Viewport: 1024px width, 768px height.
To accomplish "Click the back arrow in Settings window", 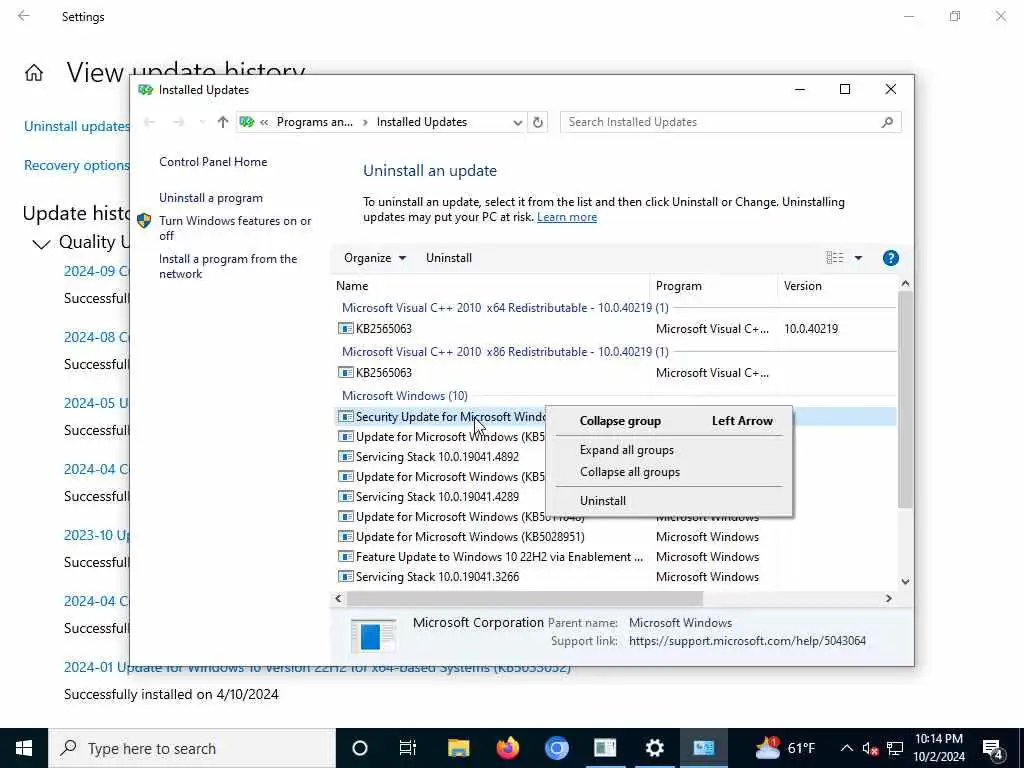I will click(24, 16).
